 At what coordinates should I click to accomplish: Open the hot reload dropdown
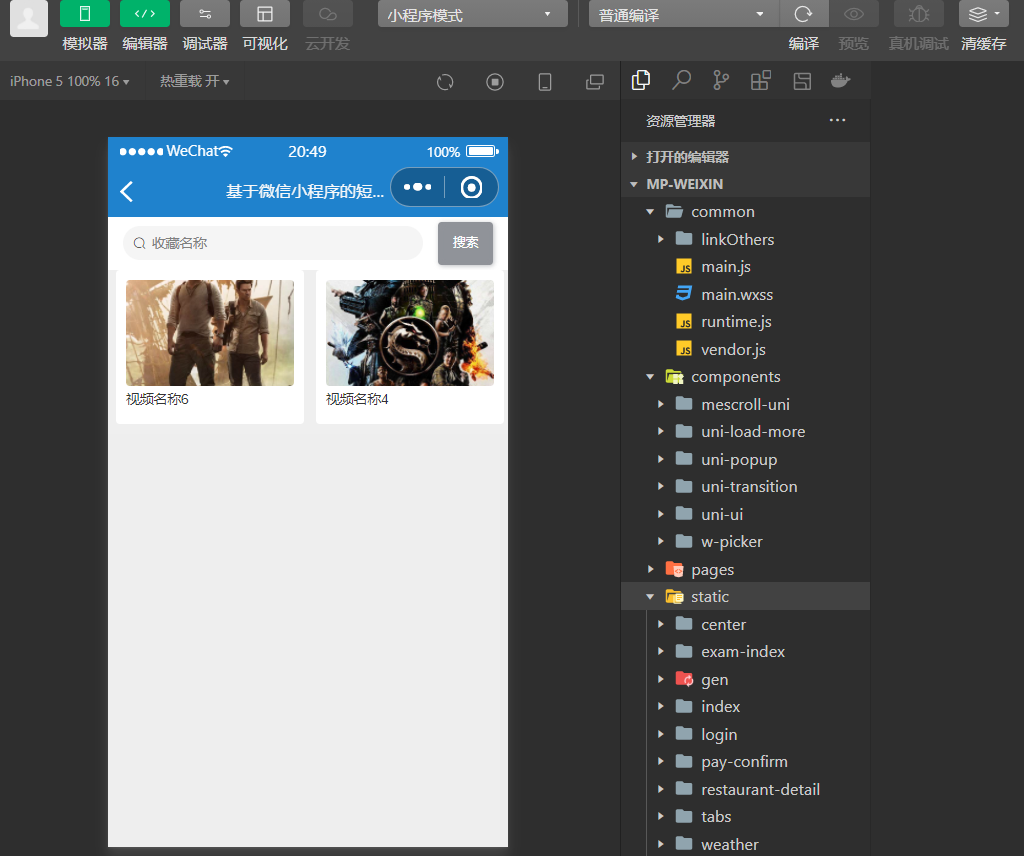pyautogui.click(x=195, y=82)
